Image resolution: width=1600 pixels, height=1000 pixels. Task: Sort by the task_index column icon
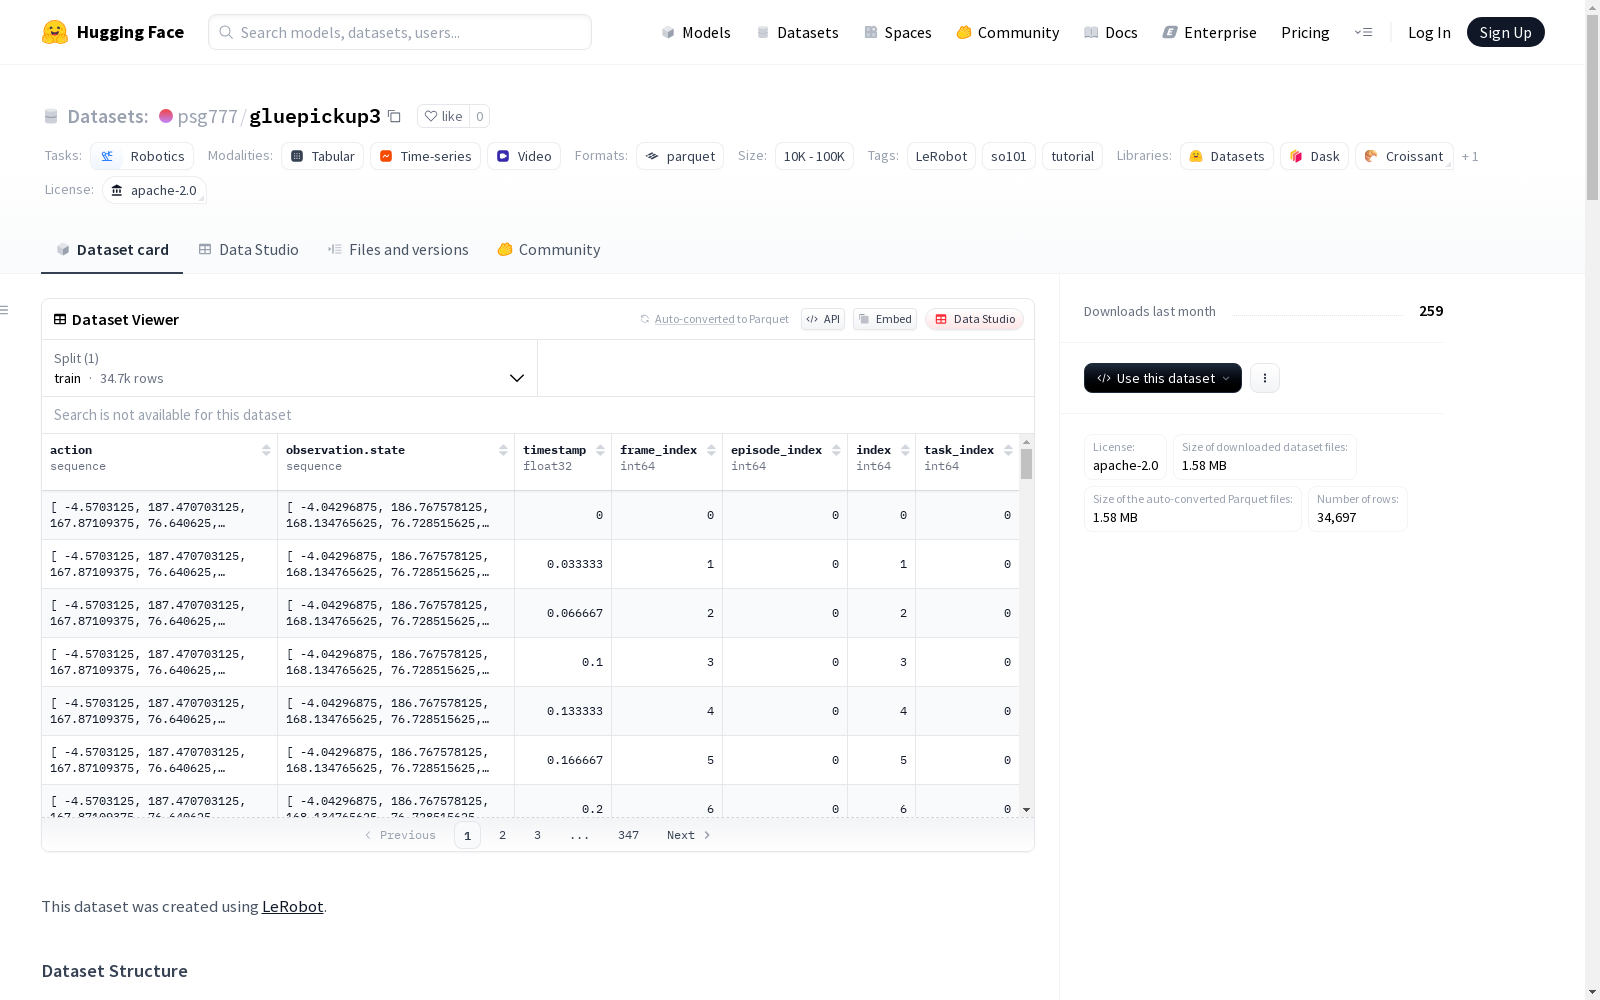tap(1008, 450)
